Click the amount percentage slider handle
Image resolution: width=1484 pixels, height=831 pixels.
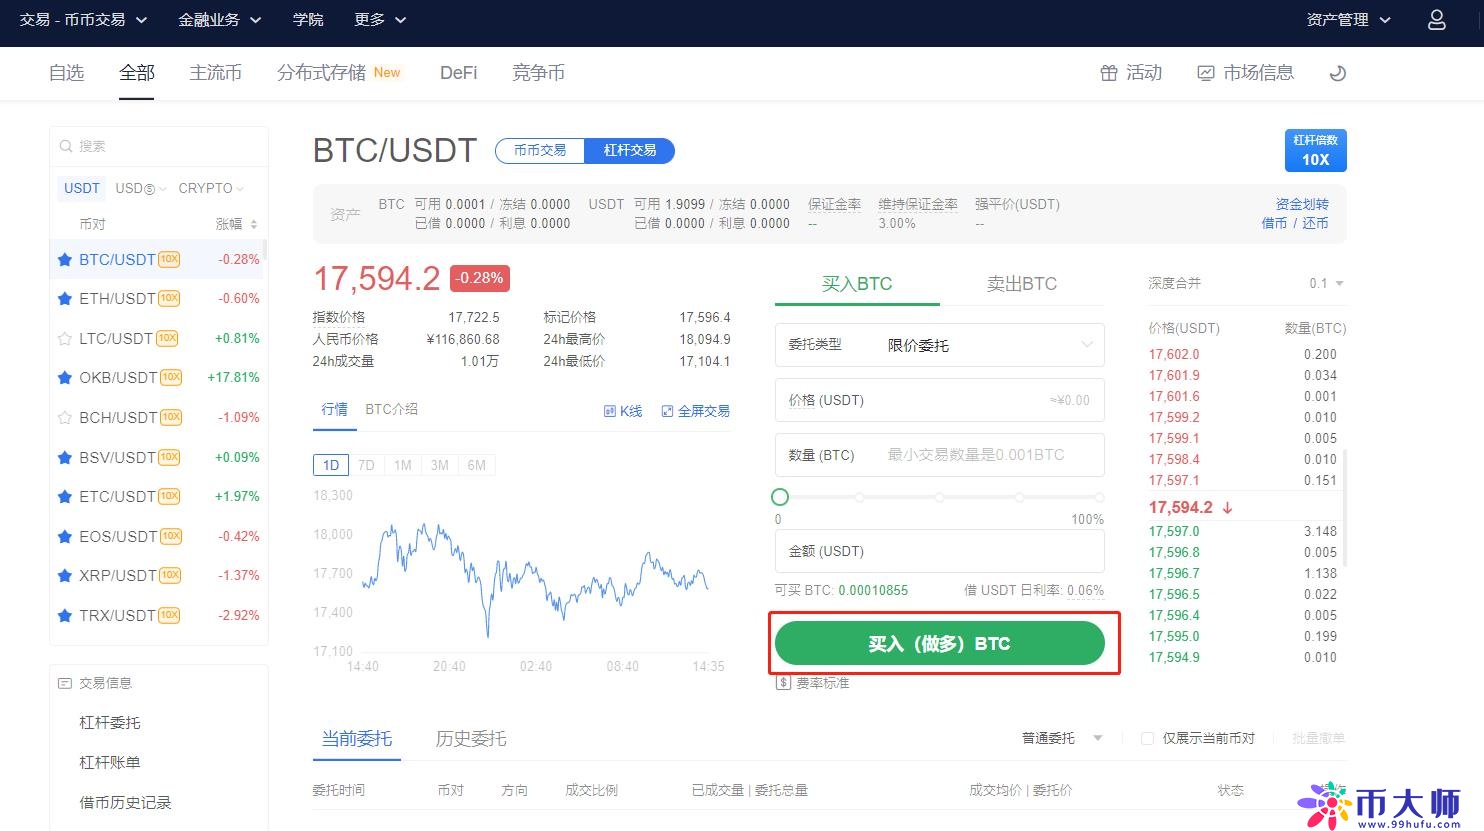(780, 497)
